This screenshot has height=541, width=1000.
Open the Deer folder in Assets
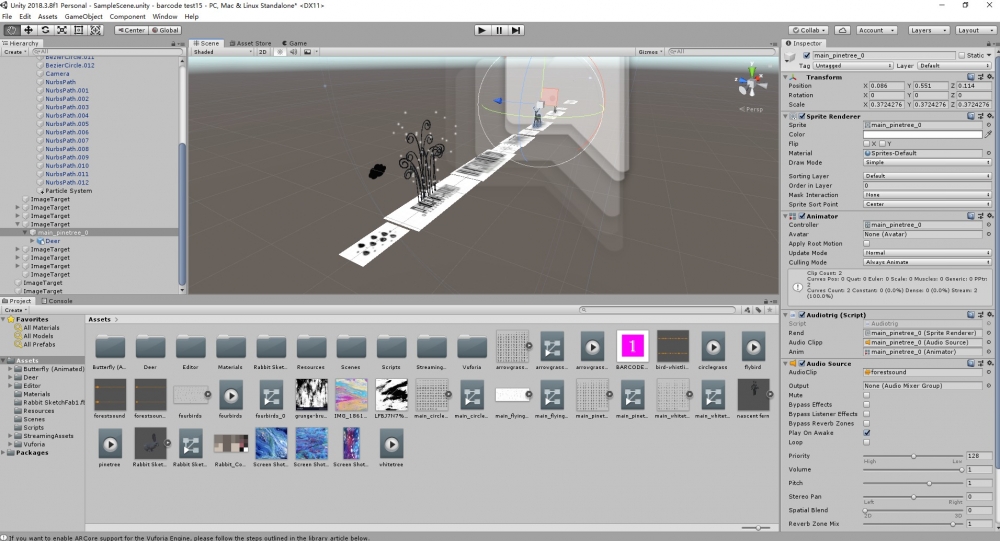[151, 348]
